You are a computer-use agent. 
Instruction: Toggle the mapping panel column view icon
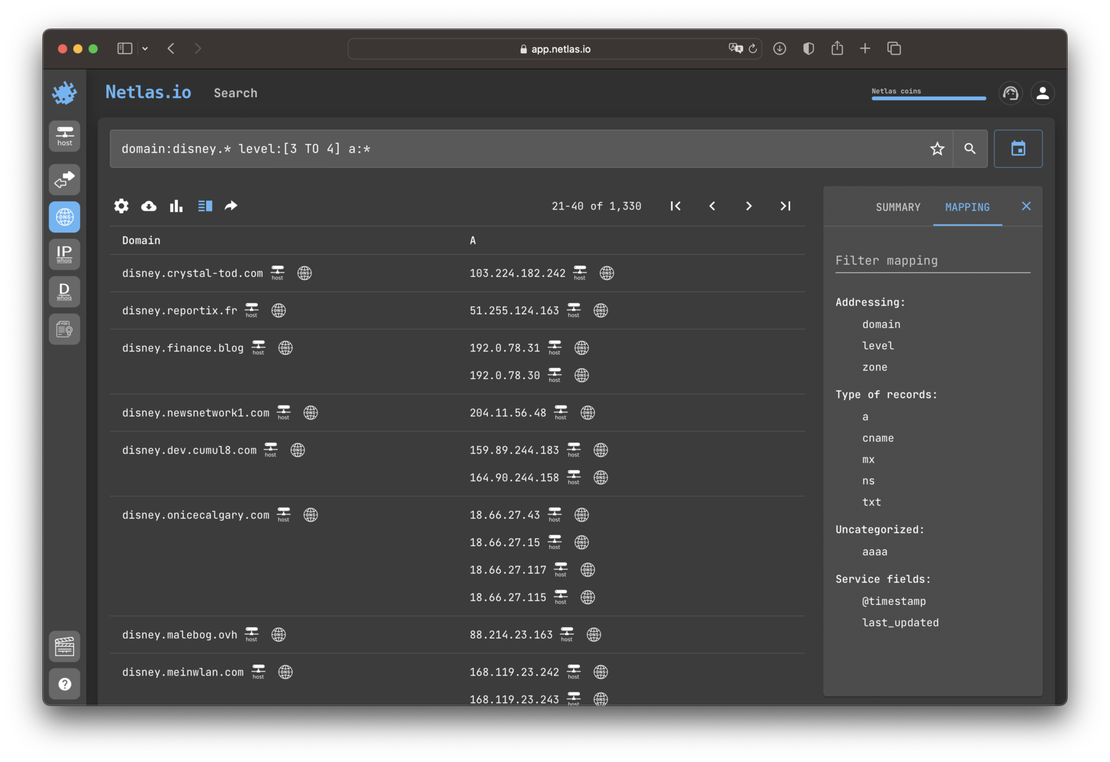point(205,206)
